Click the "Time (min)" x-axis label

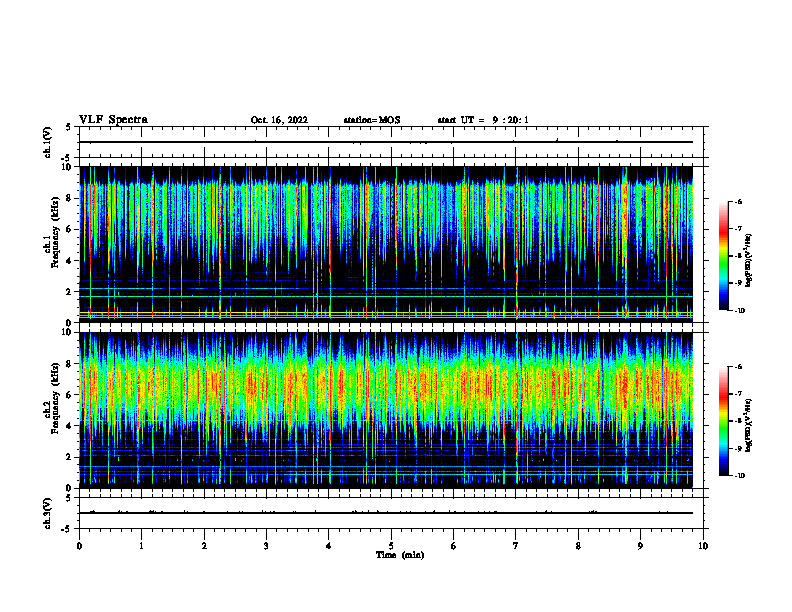(x=400, y=555)
